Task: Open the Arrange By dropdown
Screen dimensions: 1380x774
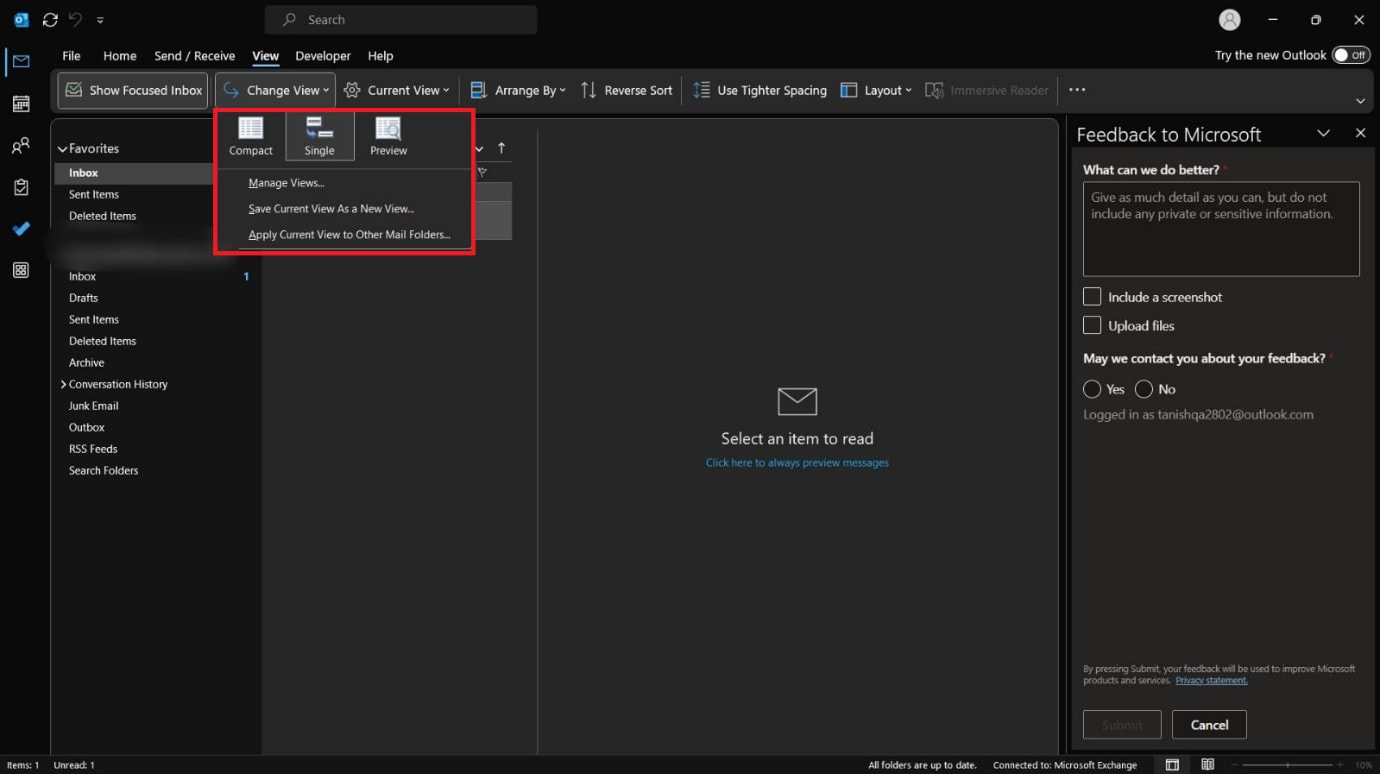Action: [517, 90]
